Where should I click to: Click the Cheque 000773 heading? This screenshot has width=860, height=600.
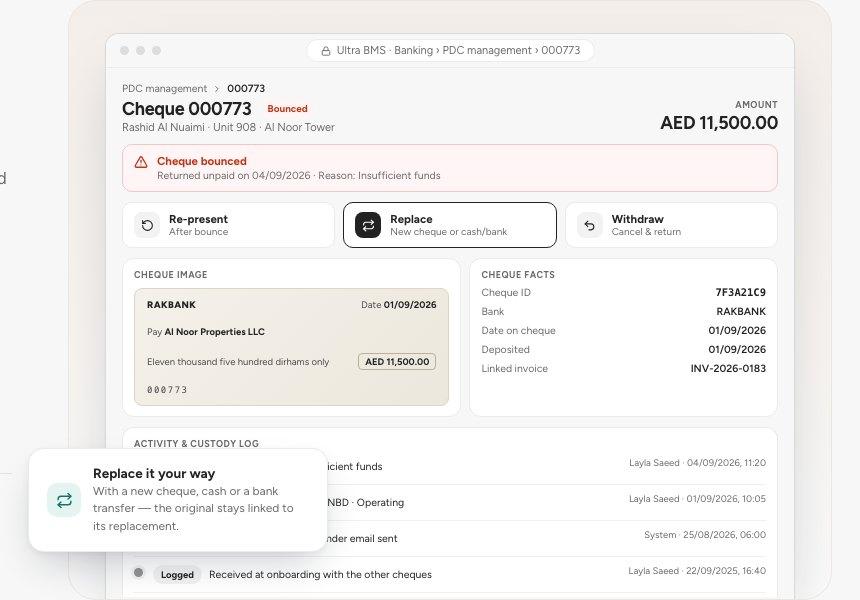coord(186,109)
